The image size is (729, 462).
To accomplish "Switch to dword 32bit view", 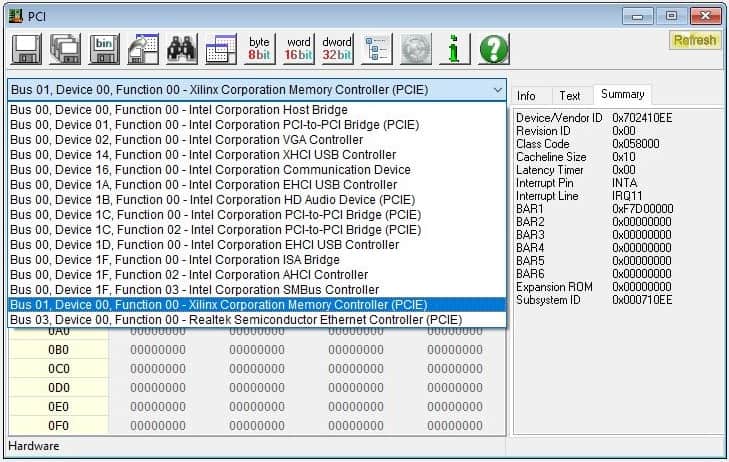I will [337, 48].
